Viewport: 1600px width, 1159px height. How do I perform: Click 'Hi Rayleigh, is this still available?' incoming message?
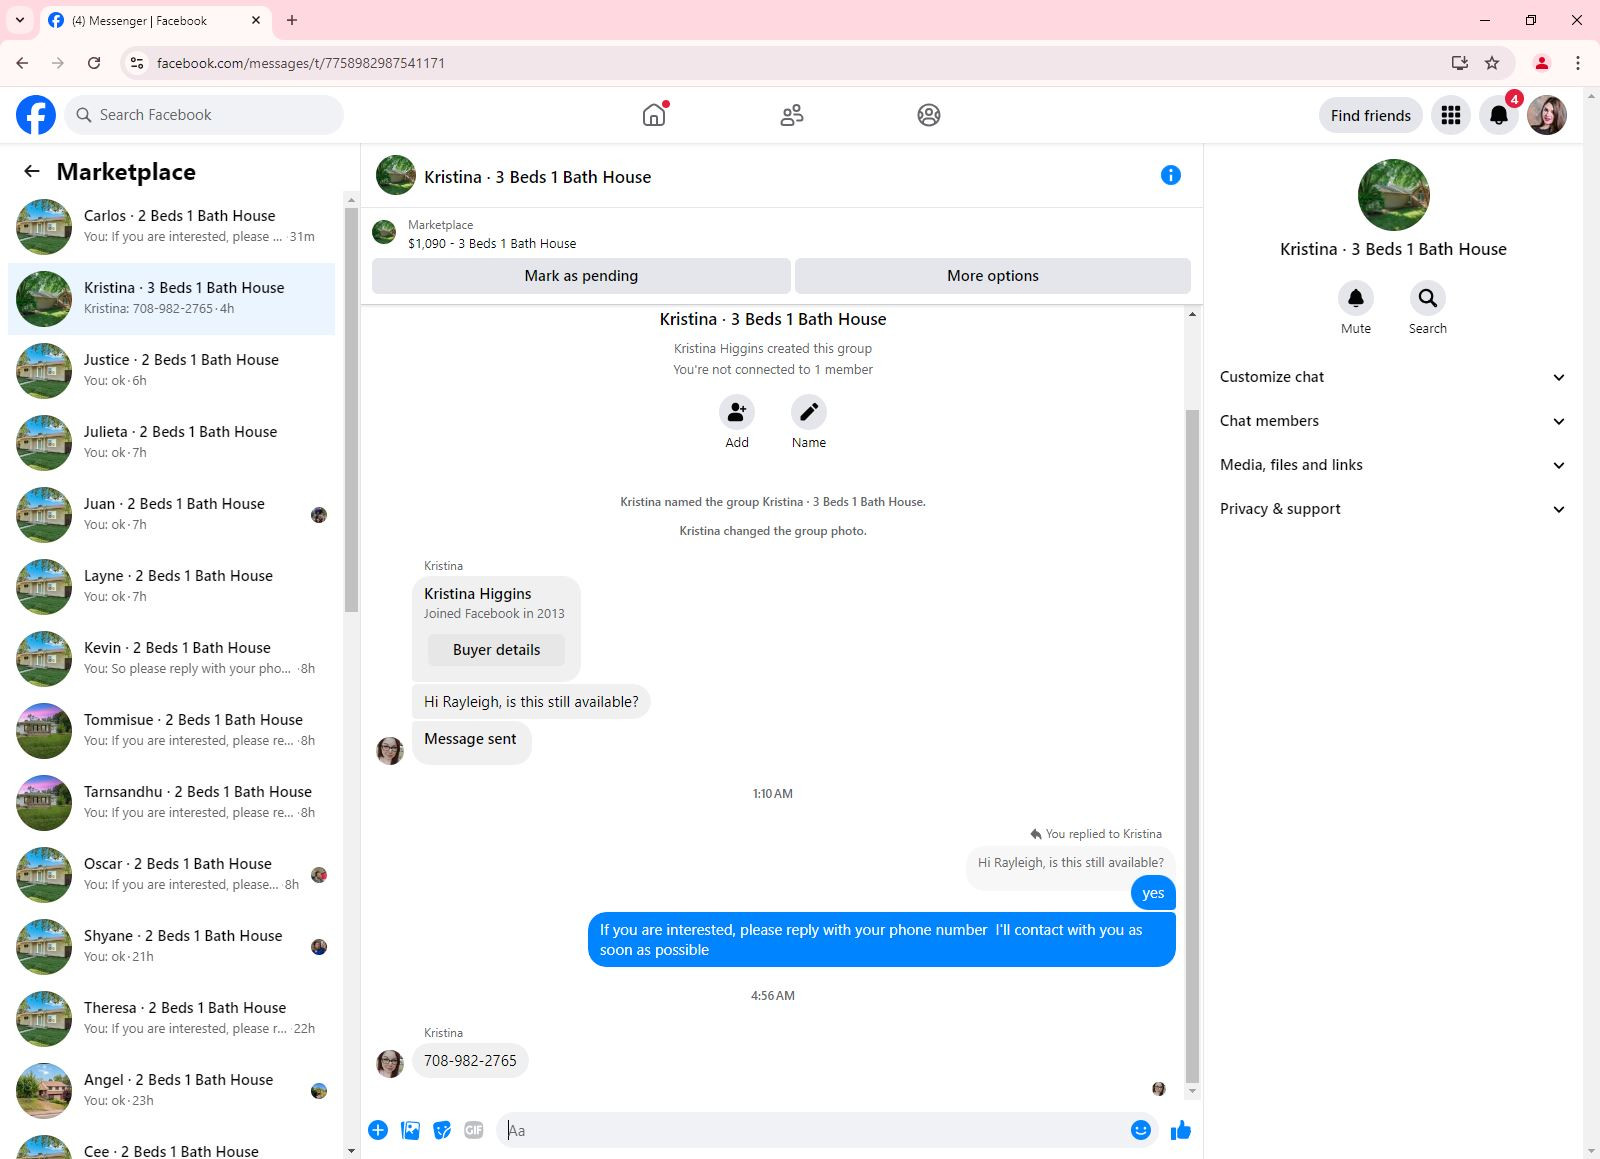click(531, 702)
